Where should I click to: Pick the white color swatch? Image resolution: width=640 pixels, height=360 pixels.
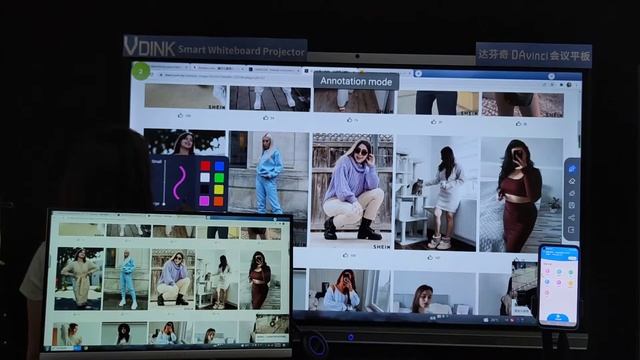pos(205,178)
